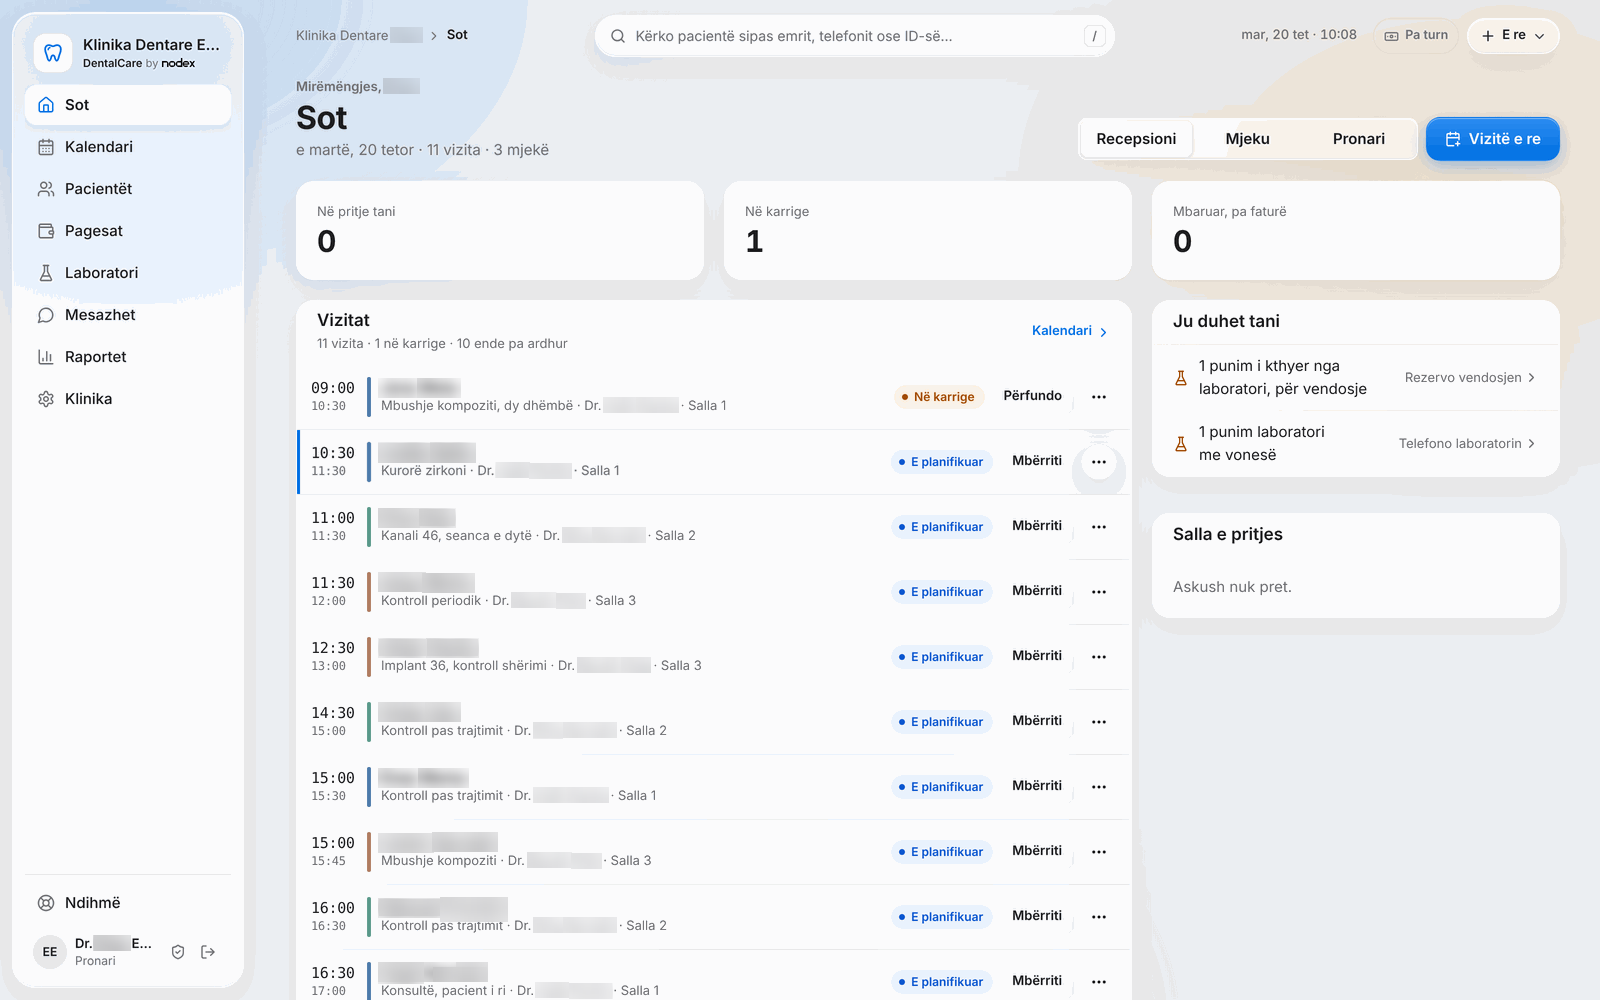Open more options for the 11:00 Kanali 46 visit
The image size is (1600, 1000).
[1099, 527]
